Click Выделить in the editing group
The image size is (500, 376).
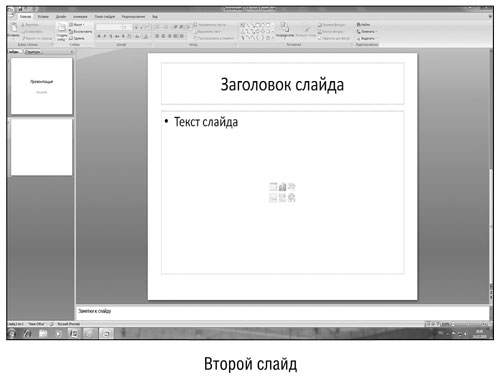[x=366, y=38]
